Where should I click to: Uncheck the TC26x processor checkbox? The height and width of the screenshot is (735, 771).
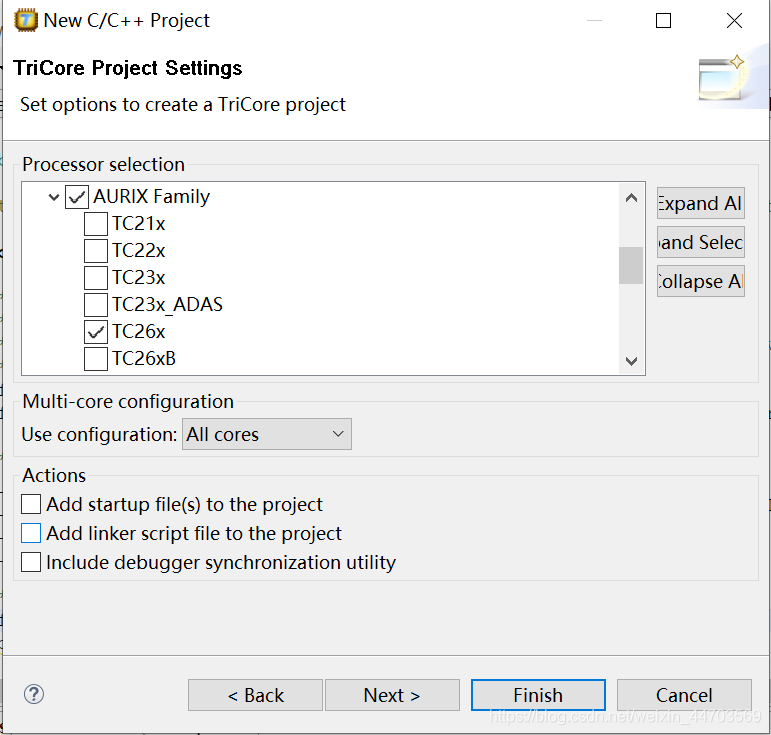[x=96, y=332]
